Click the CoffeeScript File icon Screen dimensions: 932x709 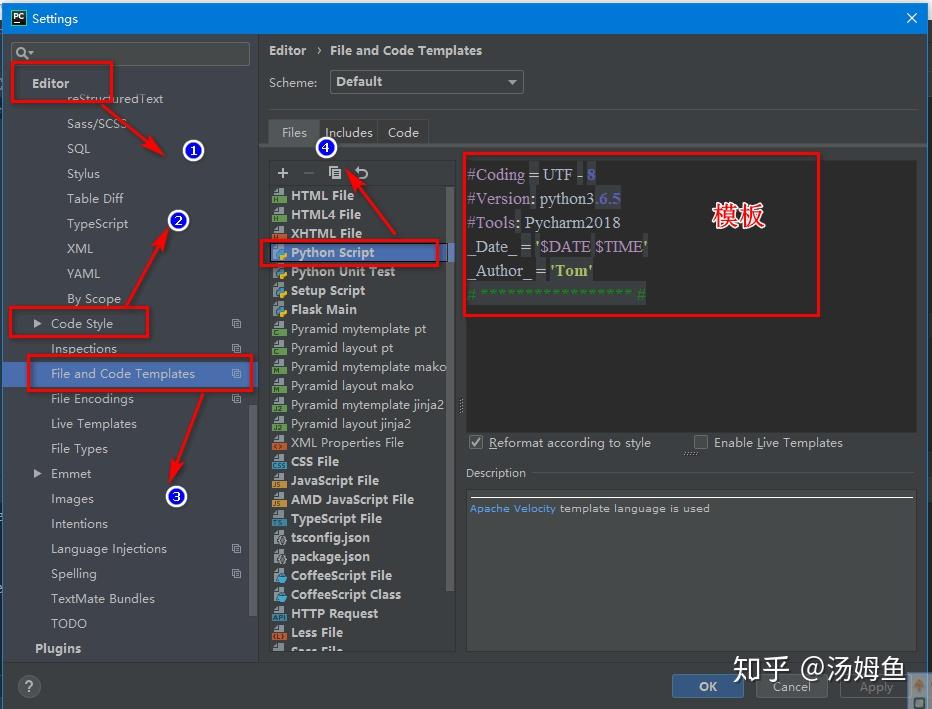point(279,576)
